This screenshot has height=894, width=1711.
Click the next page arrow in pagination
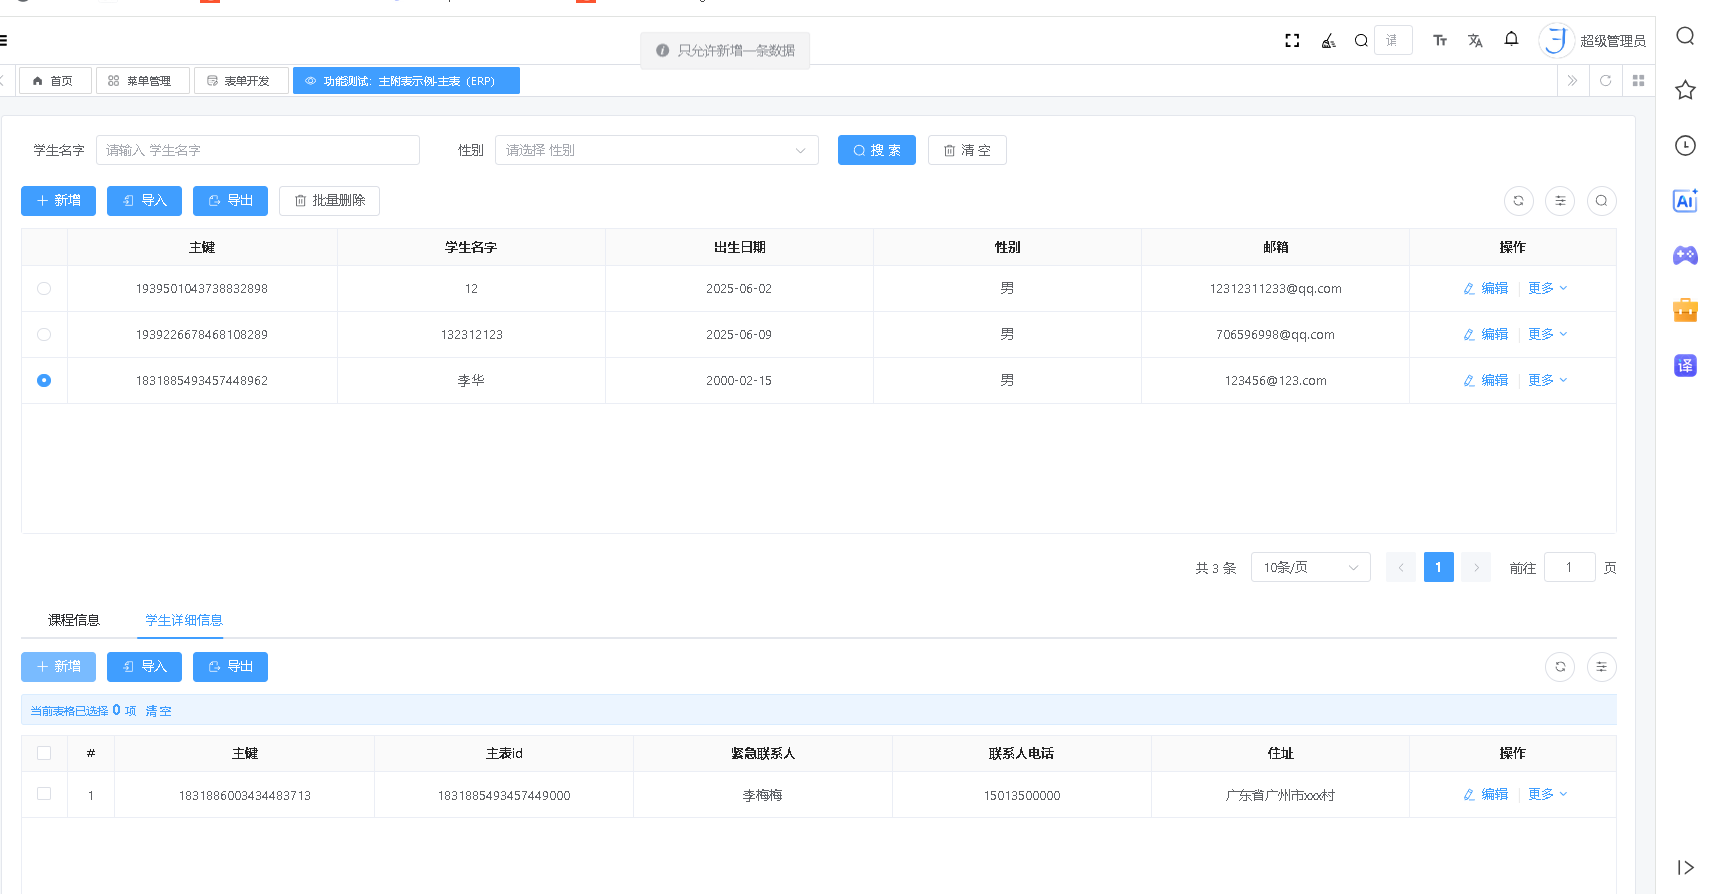click(1476, 567)
